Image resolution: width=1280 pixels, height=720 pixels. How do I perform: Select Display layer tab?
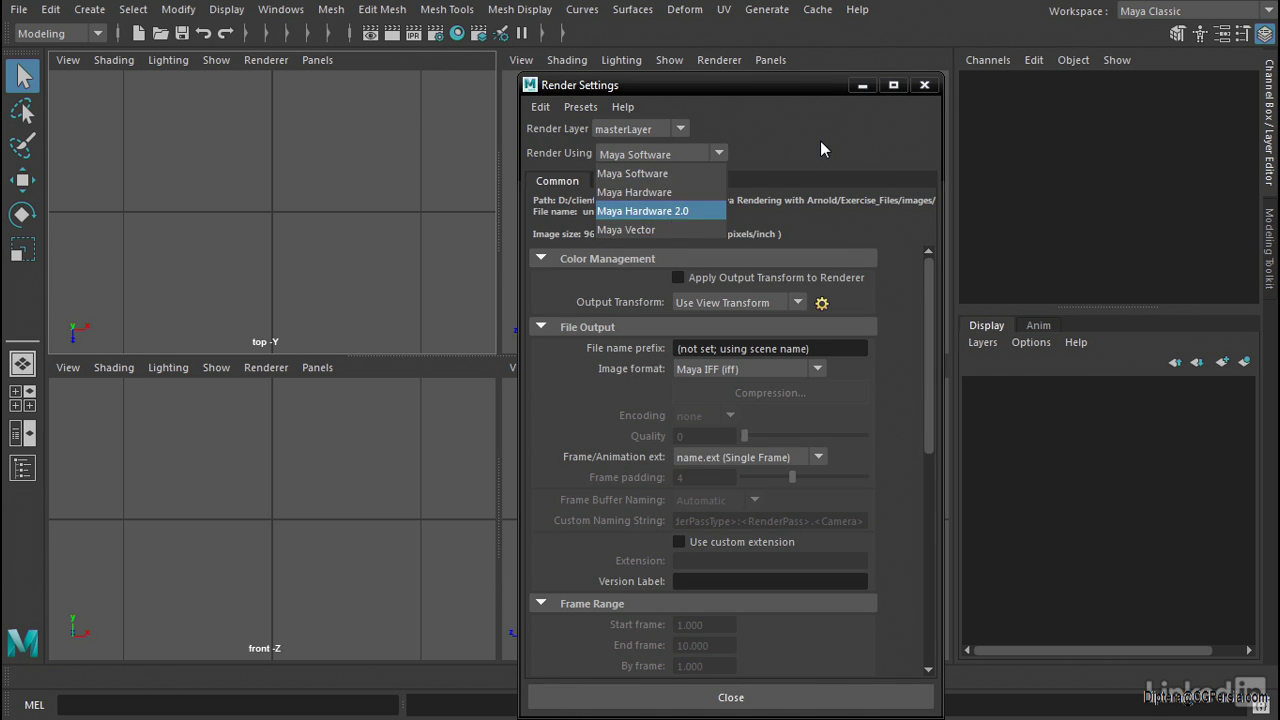pos(986,325)
